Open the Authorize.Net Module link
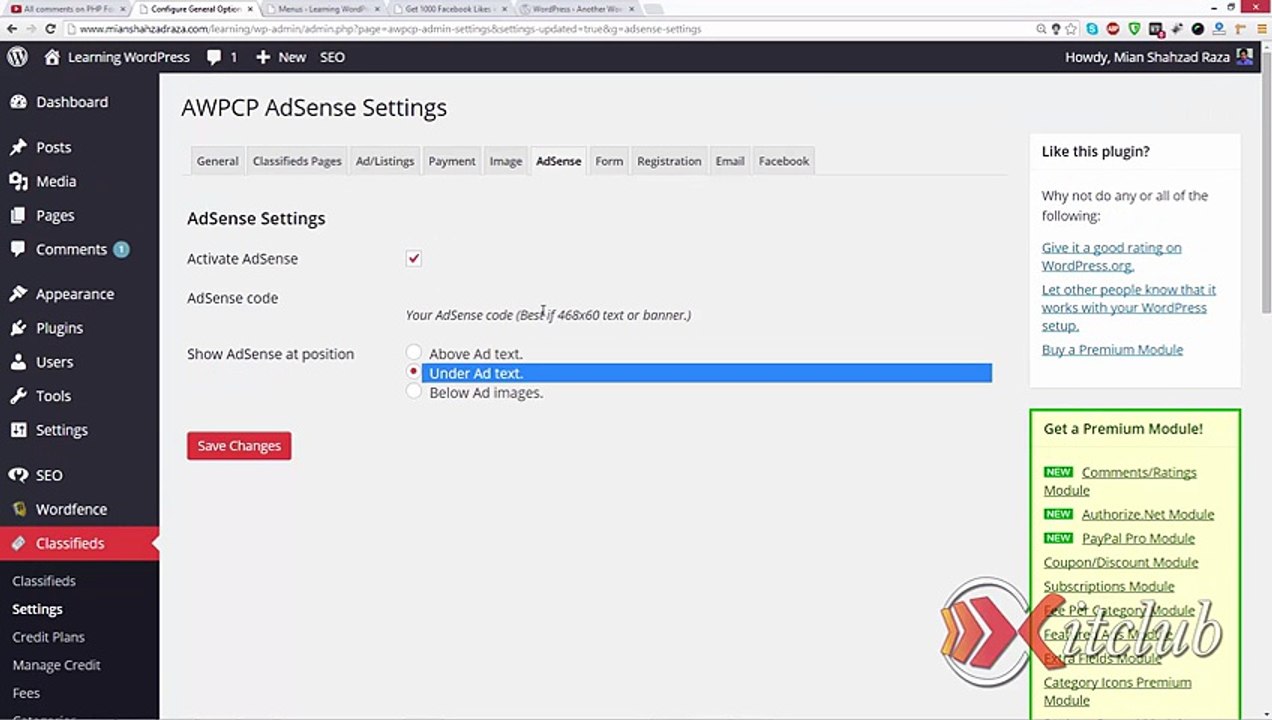1272x720 pixels. pyautogui.click(x=1147, y=514)
